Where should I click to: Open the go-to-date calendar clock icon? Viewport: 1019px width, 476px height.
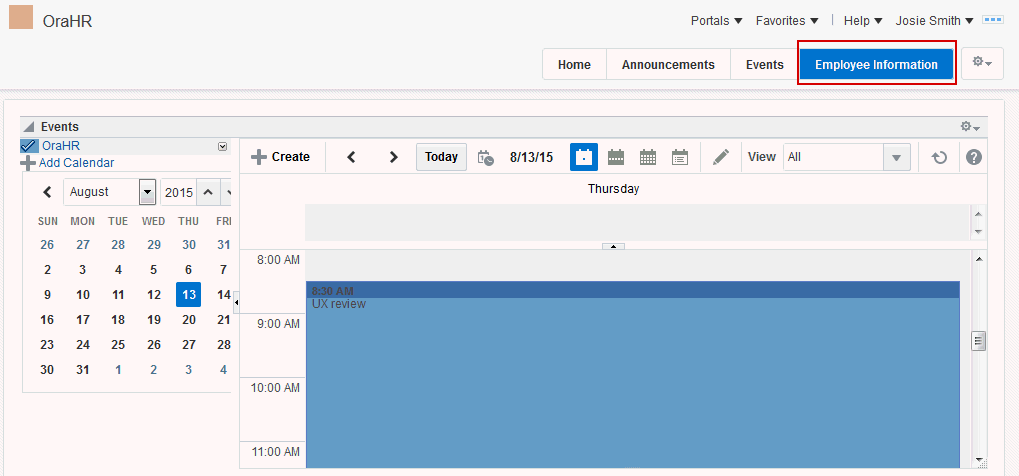[x=485, y=157]
